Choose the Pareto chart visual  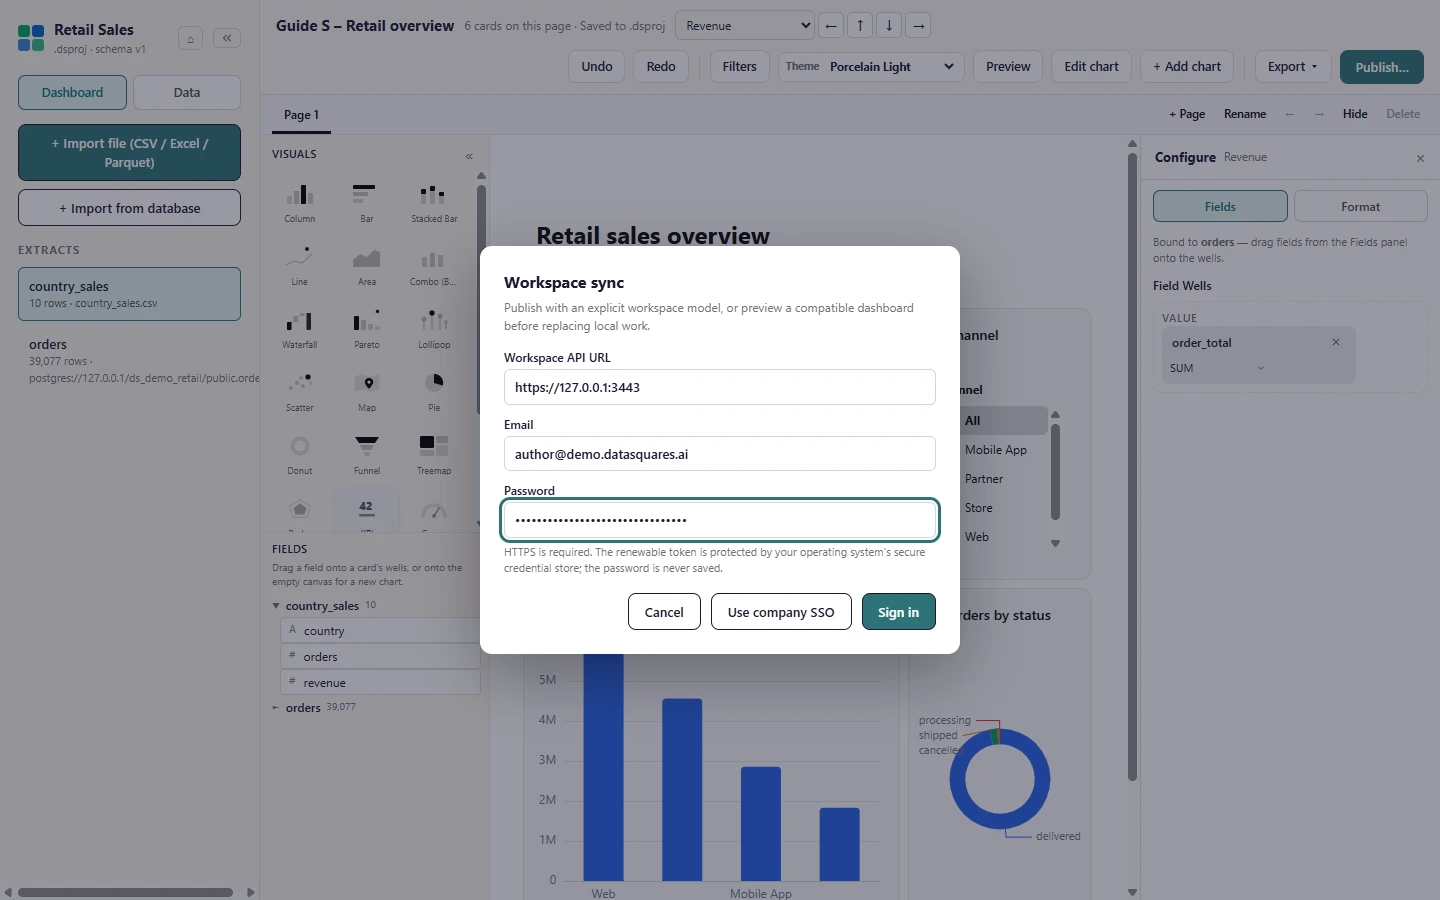(367, 328)
